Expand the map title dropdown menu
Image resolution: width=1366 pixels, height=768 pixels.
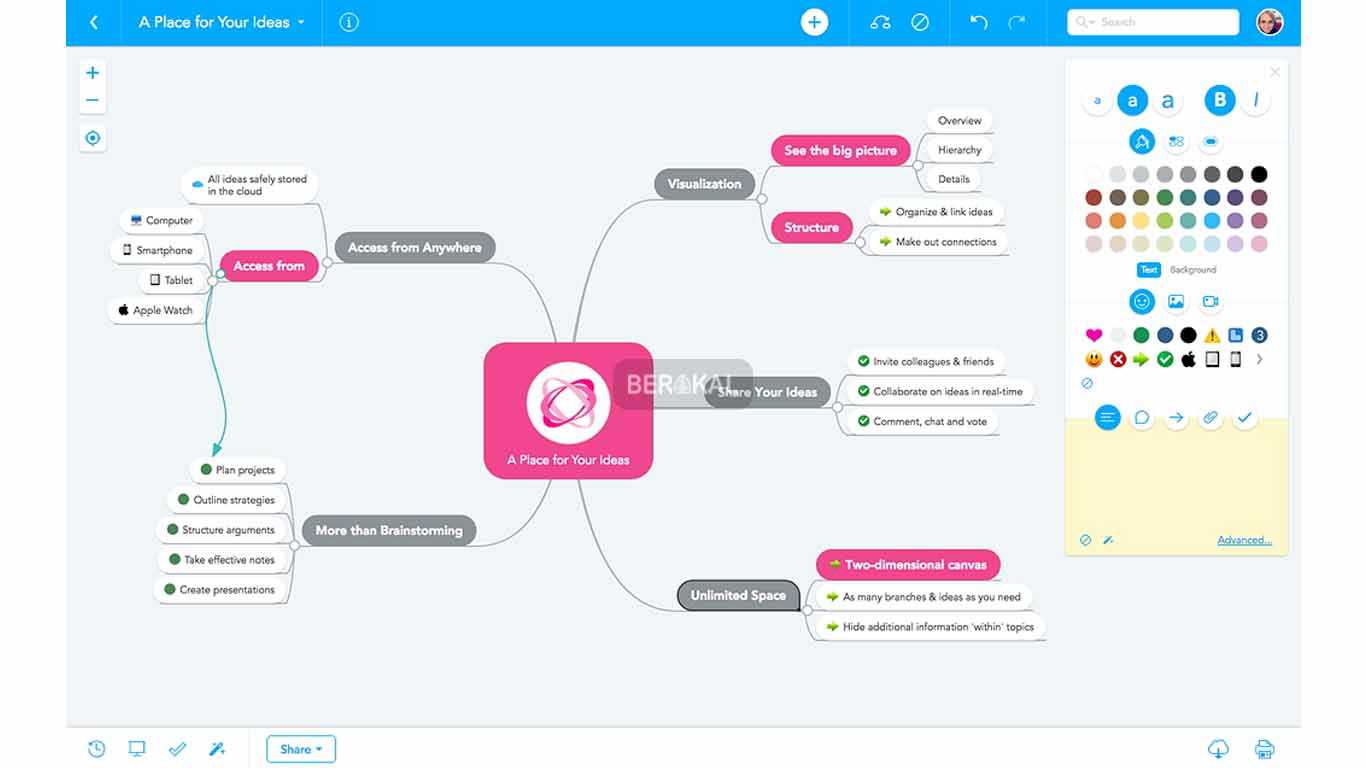point(301,22)
